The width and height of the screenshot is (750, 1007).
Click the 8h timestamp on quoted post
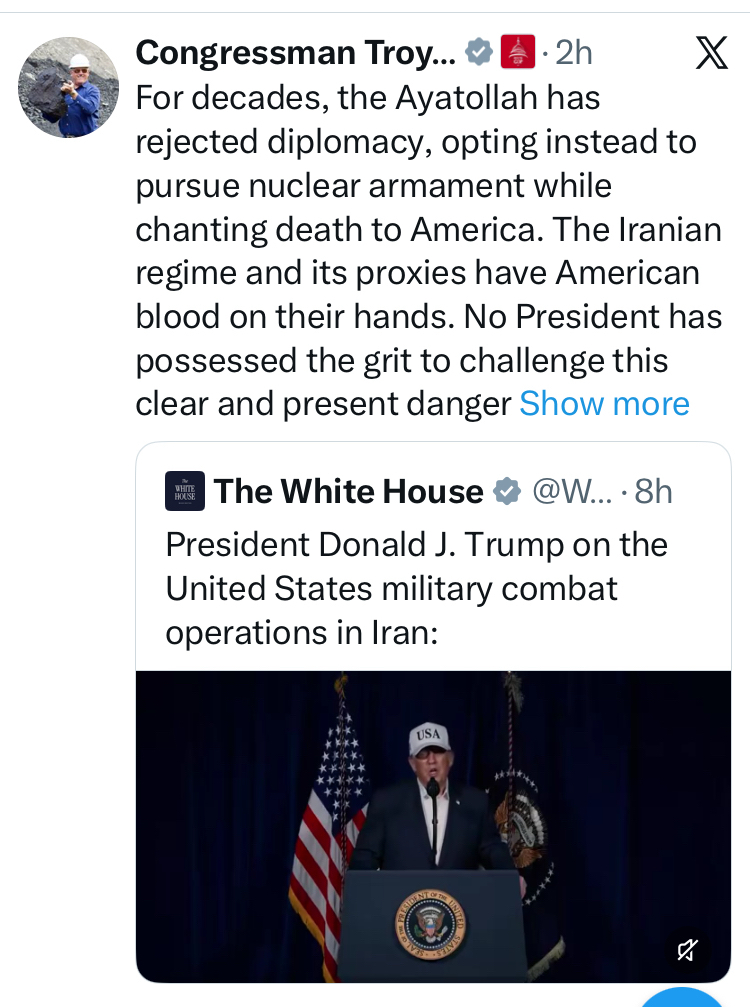click(654, 491)
